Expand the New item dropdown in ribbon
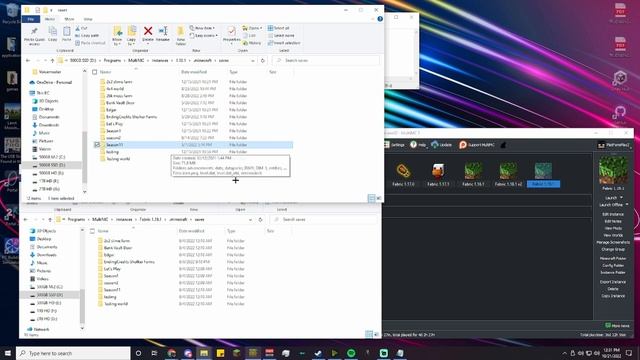The width and height of the screenshot is (640, 360). (202, 28)
